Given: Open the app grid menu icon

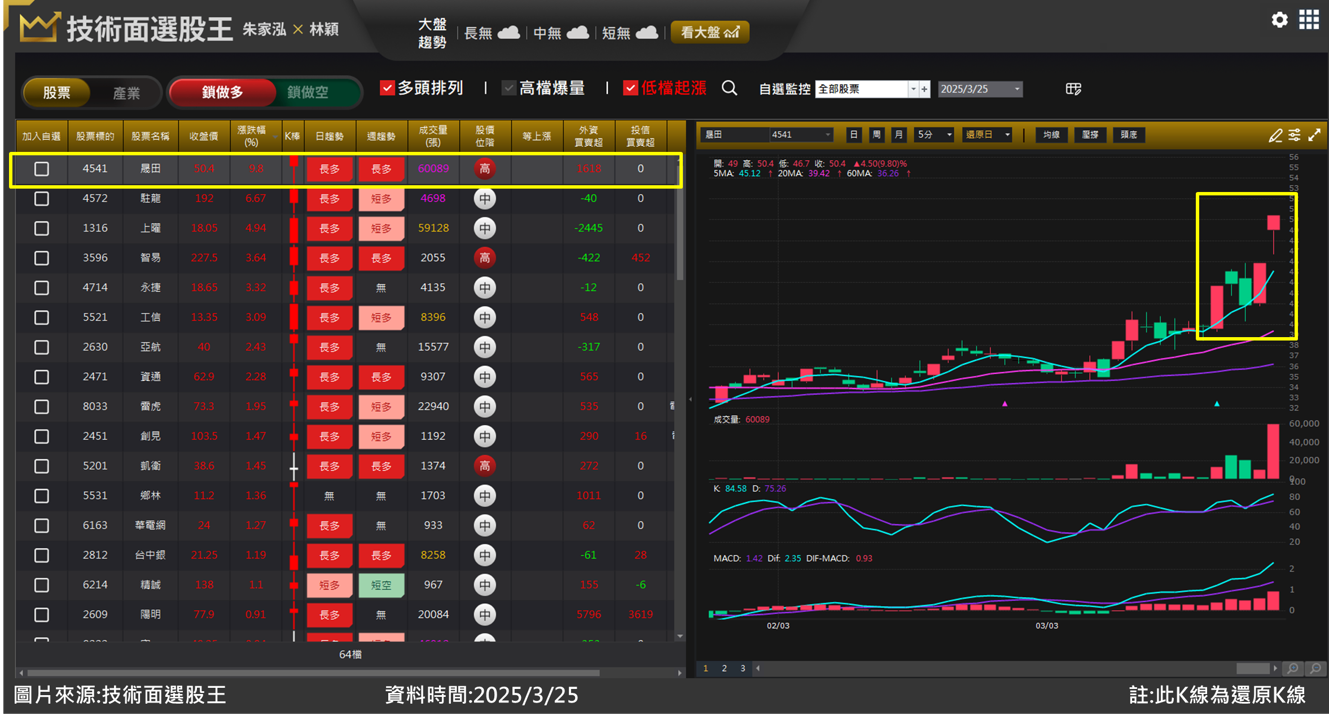Looking at the screenshot, I should tap(1309, 20).
